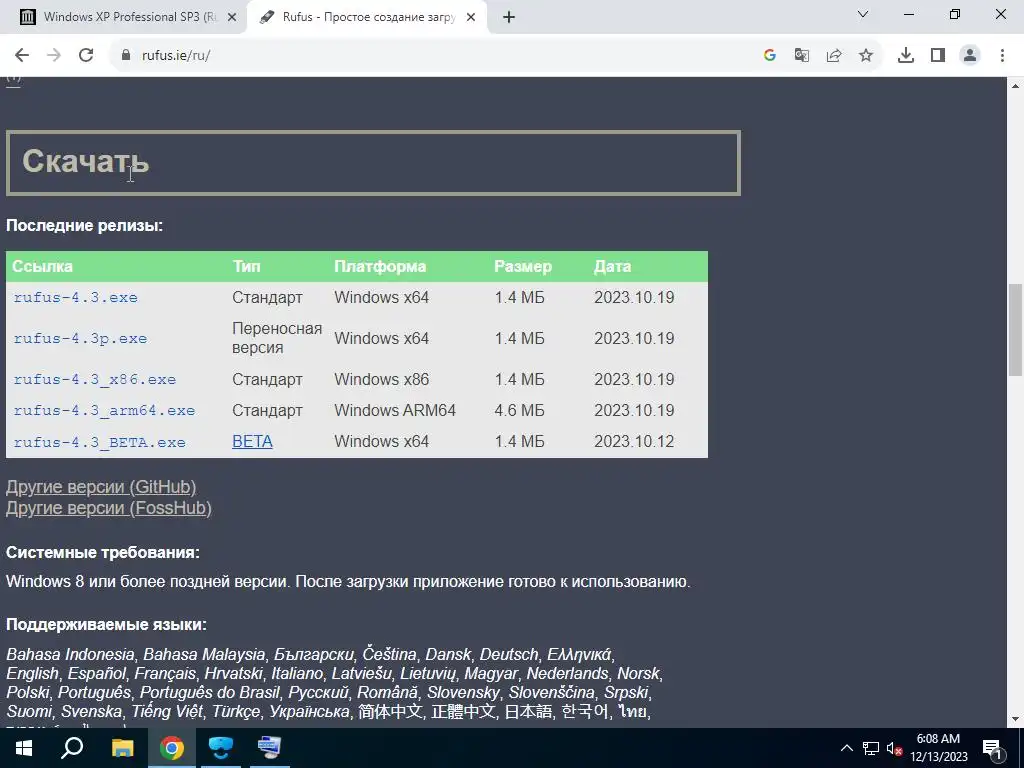Open Другие версии (GitHub) link
Screen dimensions: 1024x768
click(101, 487)
